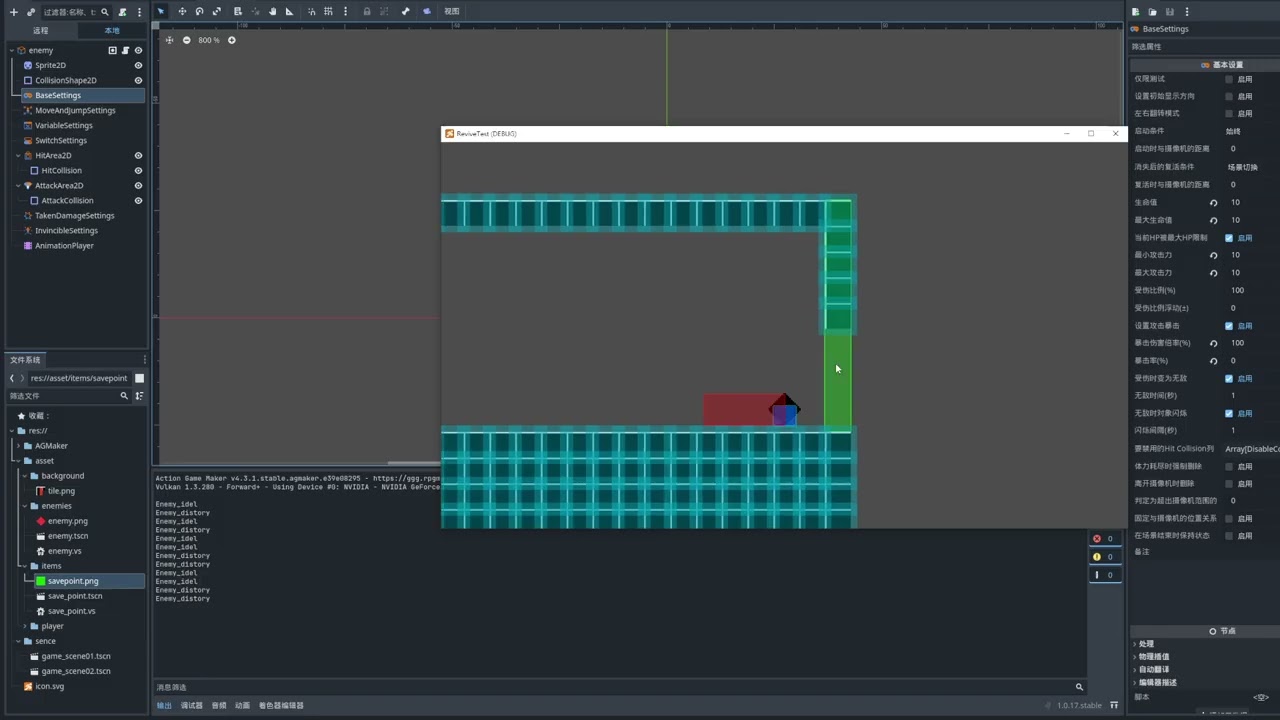Select save_point.tscn in file system
The height and width of the screenshot is (720, 1280).
pos(75,596)
